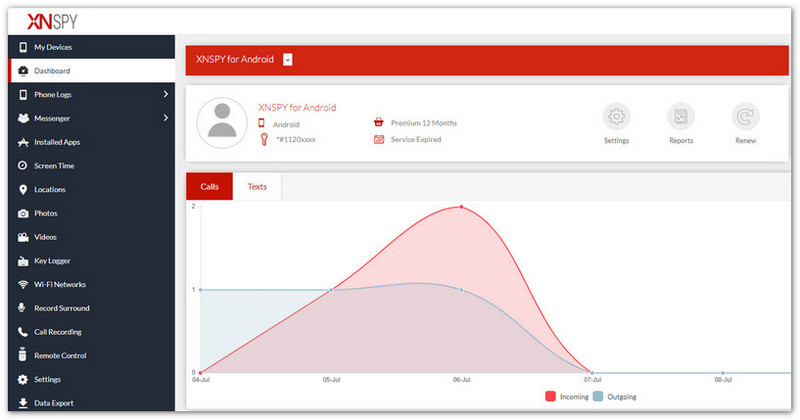Expand the Messenger chevron
800x420 pixels.
(165, 118)
